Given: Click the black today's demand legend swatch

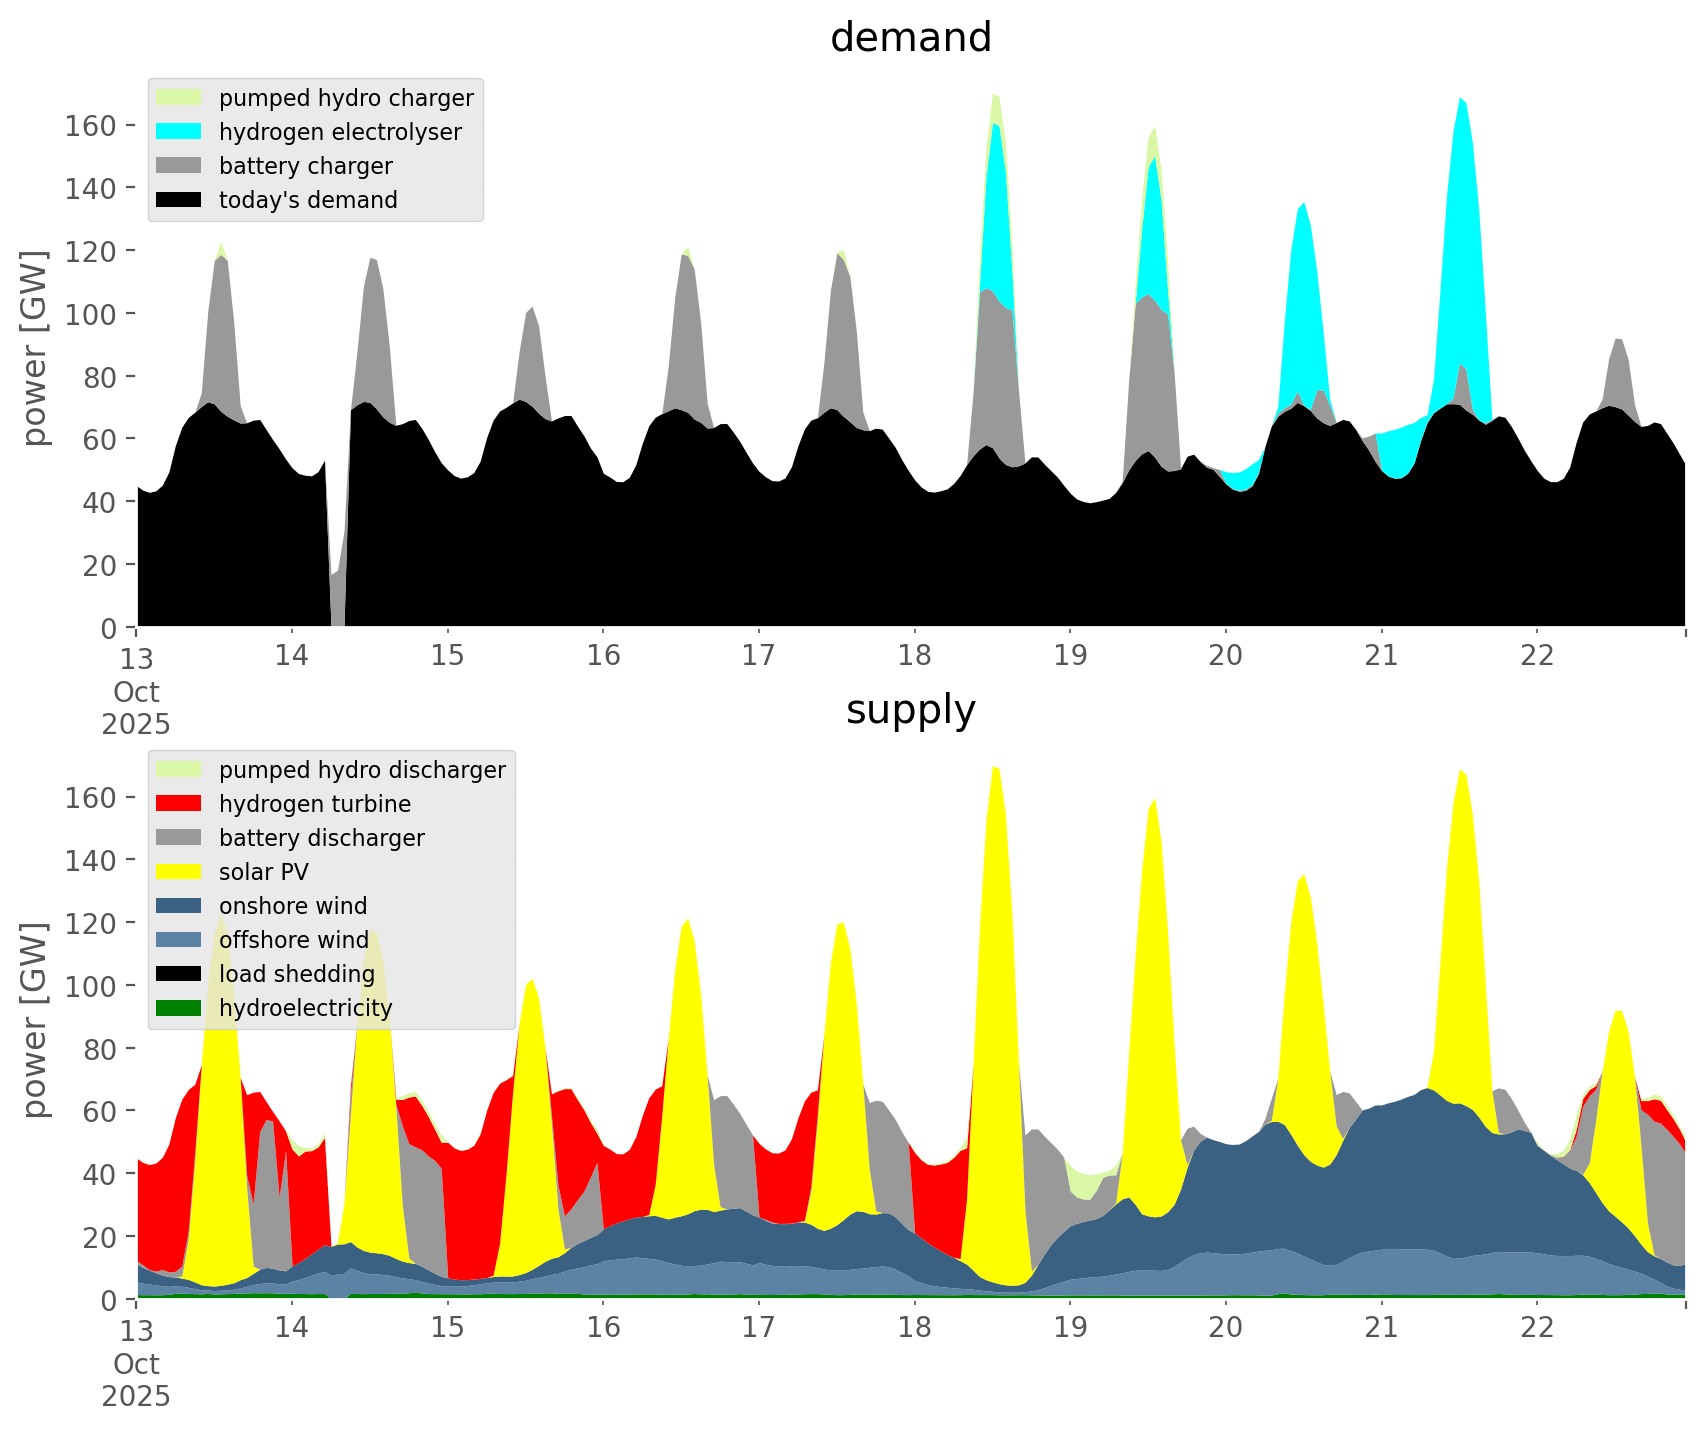Looking at the screenshot, I should tap(179, 200).
